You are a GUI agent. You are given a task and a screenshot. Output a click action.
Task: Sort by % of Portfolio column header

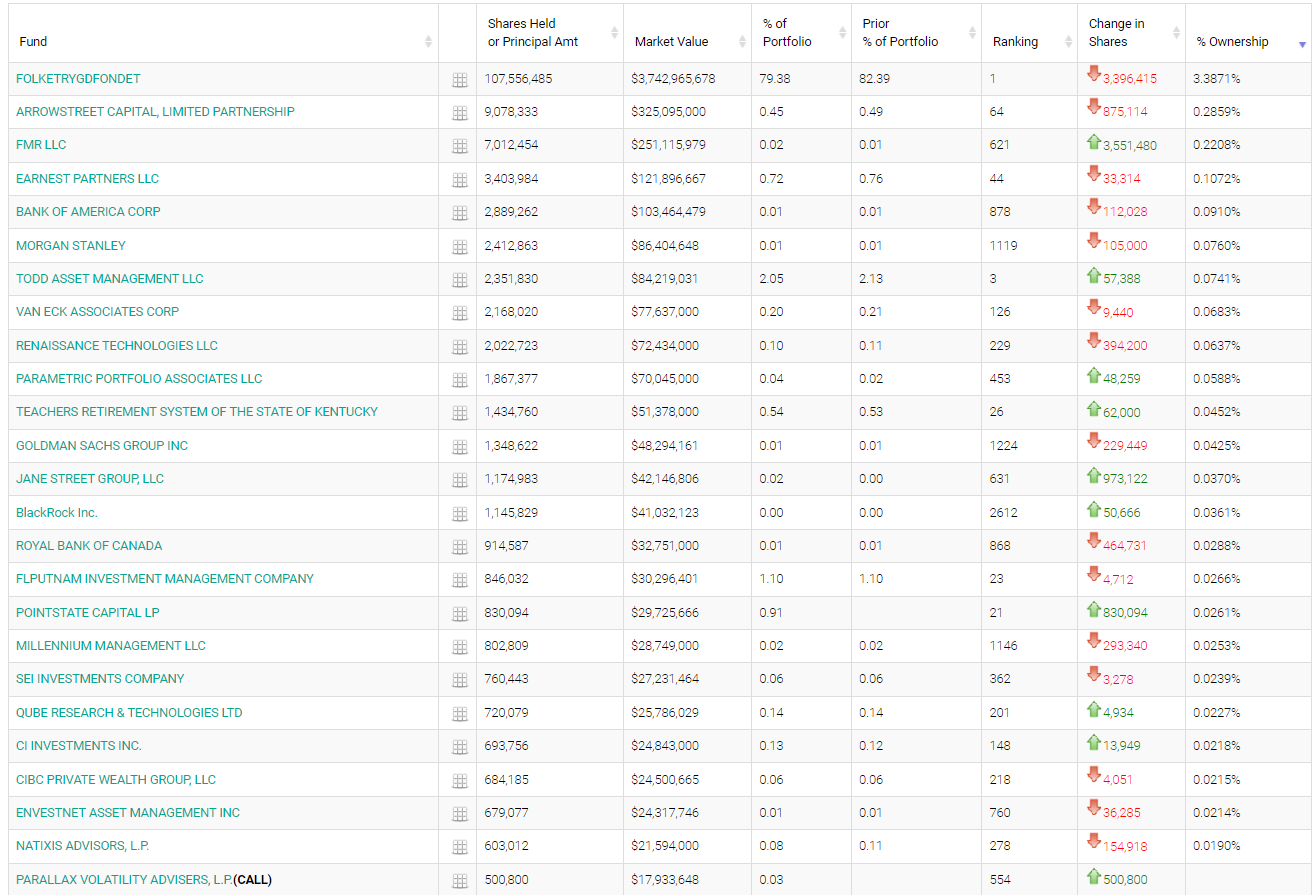click(x=800, y=33)
